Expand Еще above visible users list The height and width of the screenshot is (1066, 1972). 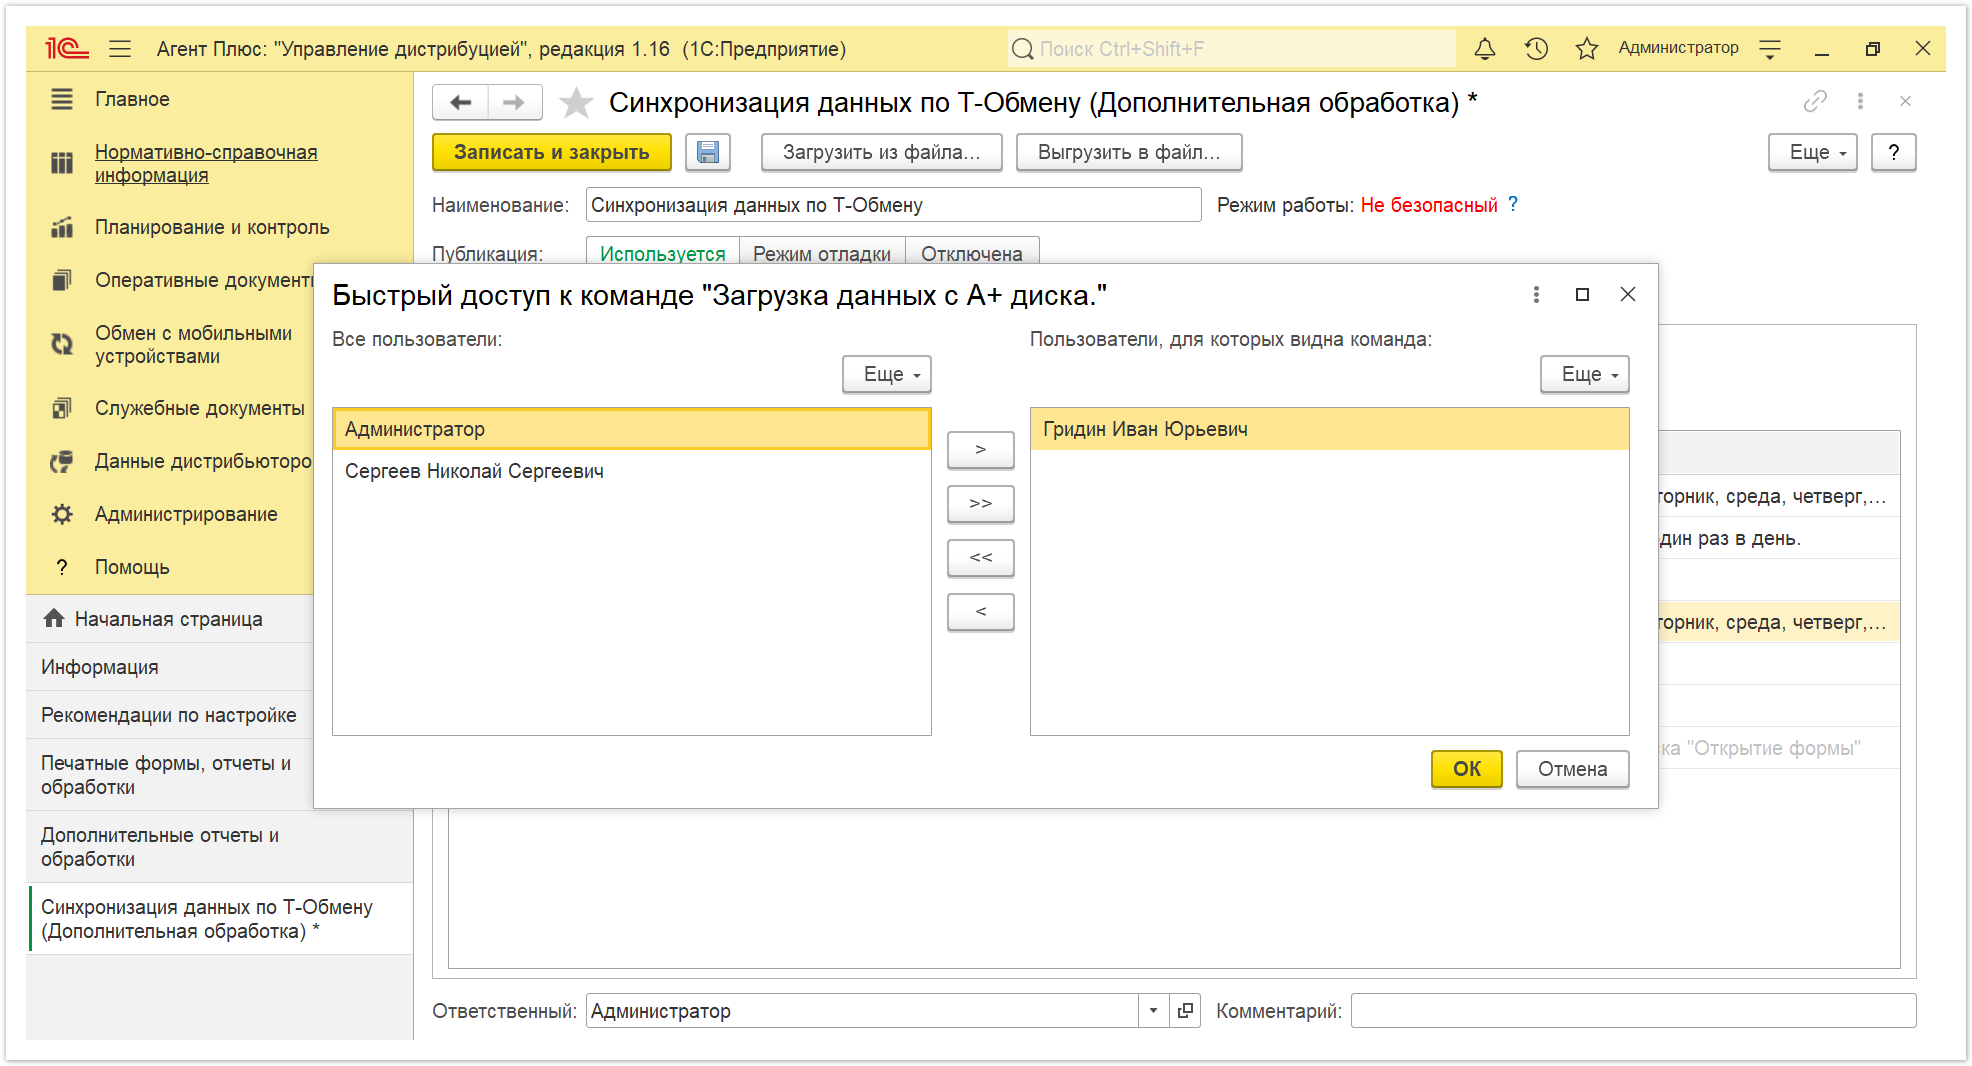tap(1585, 374)
